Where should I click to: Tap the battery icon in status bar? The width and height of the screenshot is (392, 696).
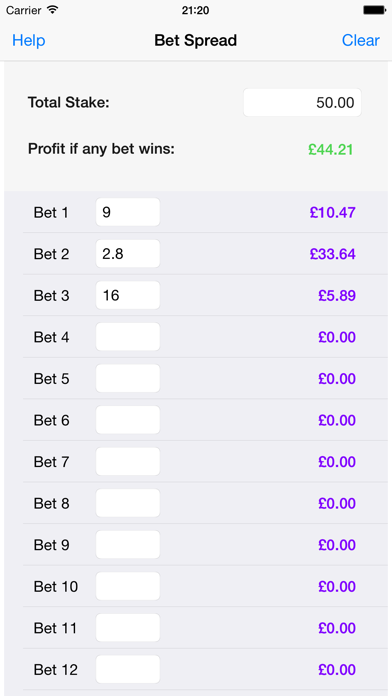(x=374, y=10)
